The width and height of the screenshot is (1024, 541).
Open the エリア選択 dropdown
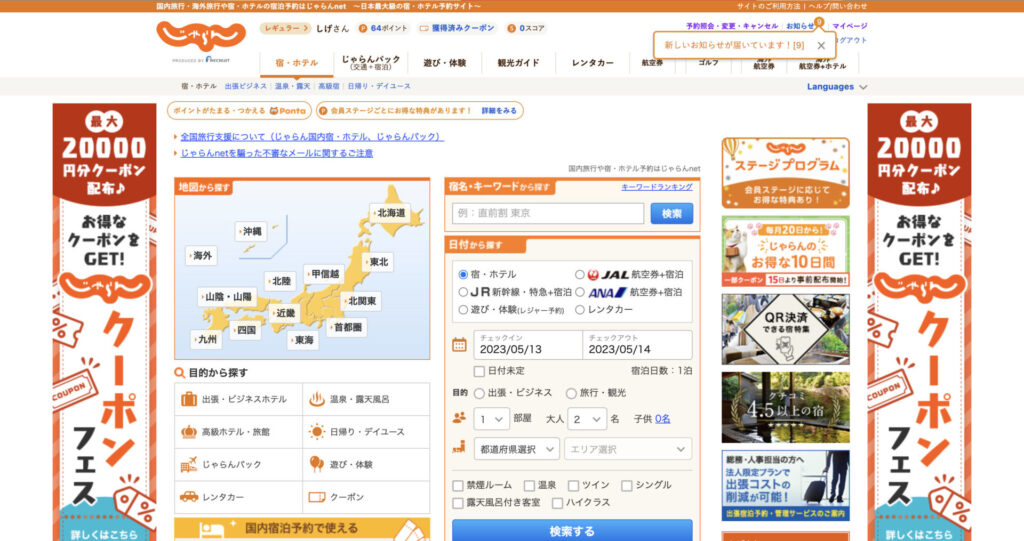tap(628, 449)
